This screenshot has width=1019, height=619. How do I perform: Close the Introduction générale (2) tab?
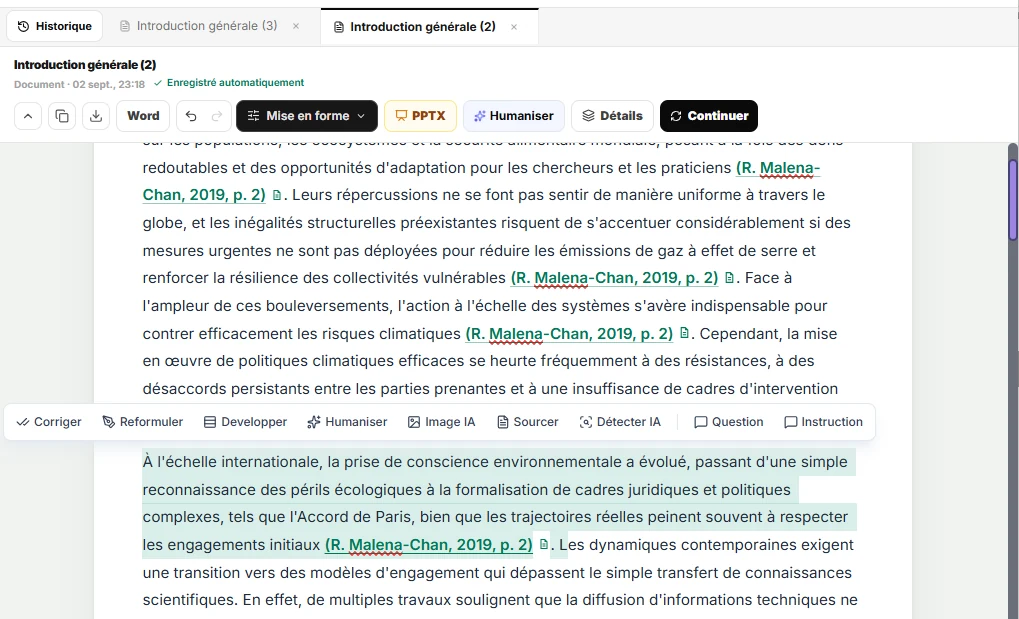tap(514, 27)
